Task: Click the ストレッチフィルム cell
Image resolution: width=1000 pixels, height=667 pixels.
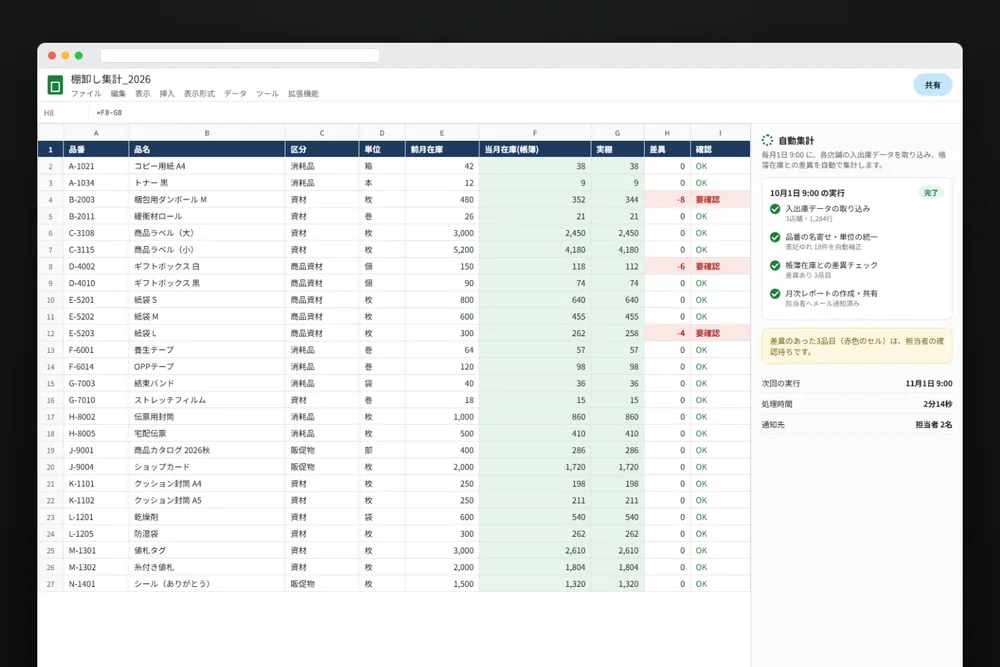Action: pyautogui.click(x=207, y=400)
